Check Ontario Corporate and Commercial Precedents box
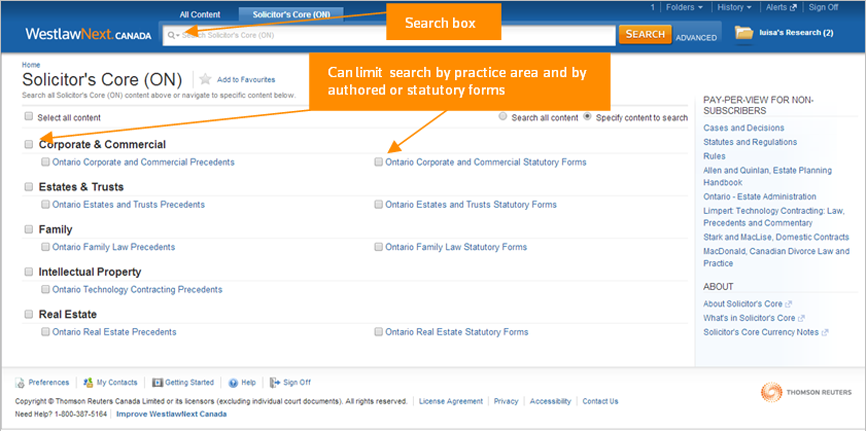Image resolution: width=866 pixels, height=431 pixels. [45, 162]
